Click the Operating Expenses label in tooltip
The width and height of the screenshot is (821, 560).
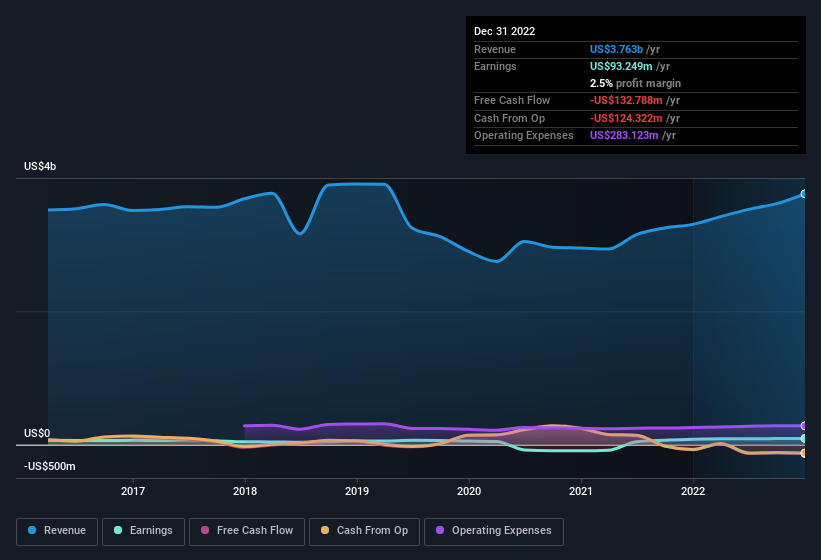click(x=524, y=136)
